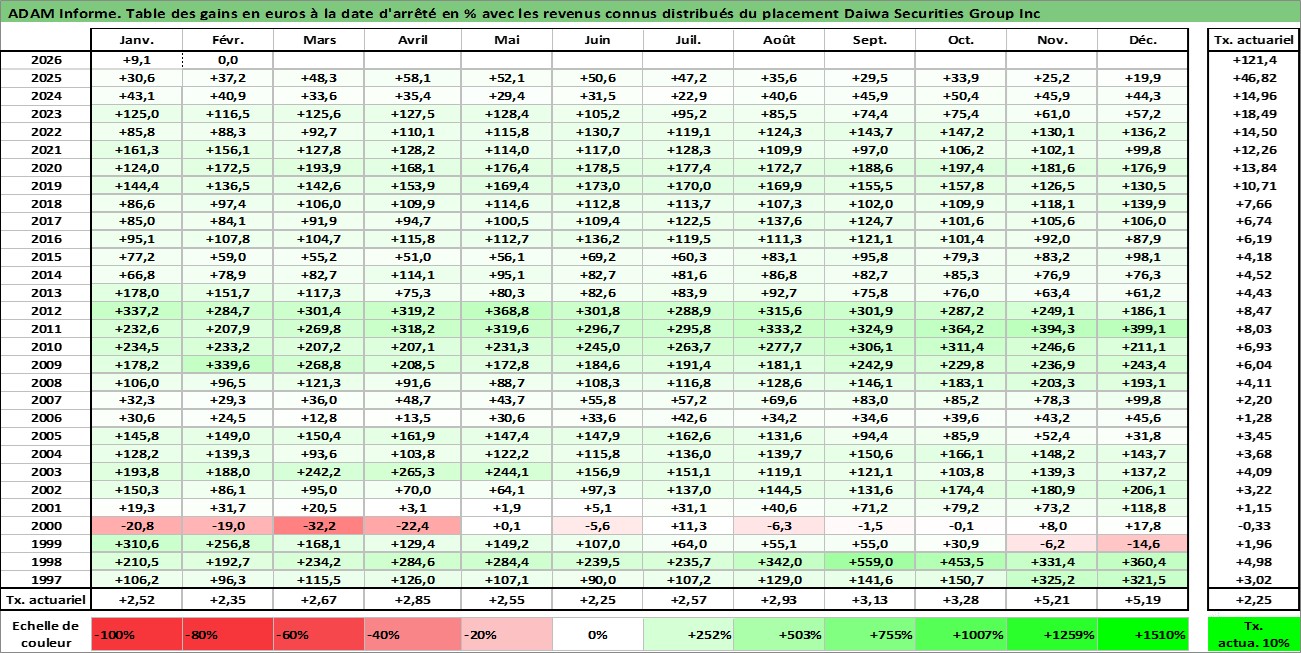This screenshot has width=1301, height=653.
Task: Select the 'Févr.' column header
Action: pyautogui.click(x=227, y=40)
